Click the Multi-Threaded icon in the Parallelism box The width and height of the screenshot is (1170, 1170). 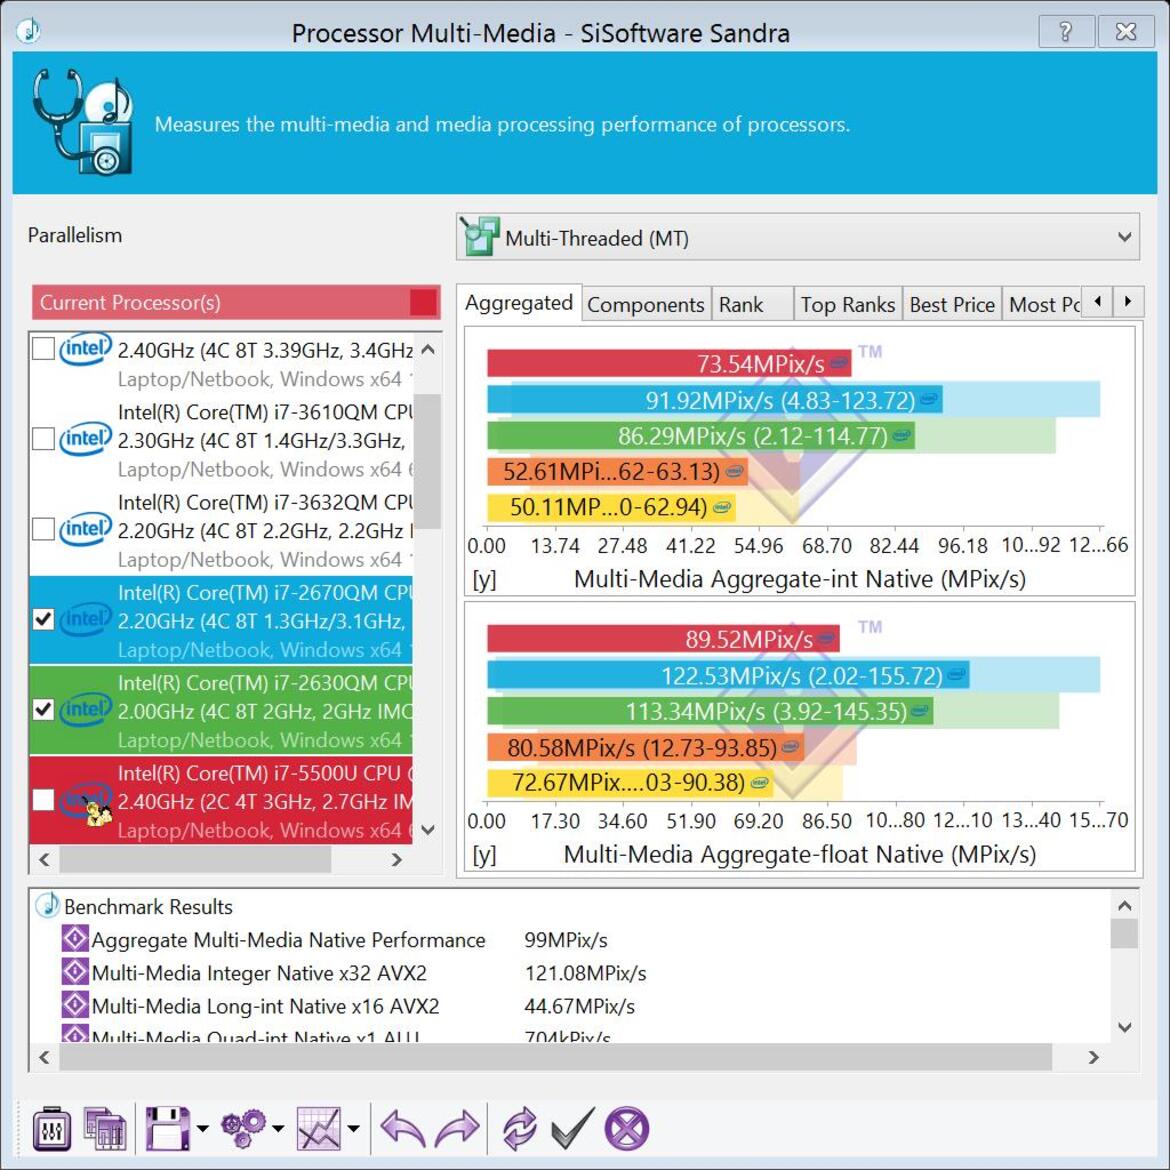(479, 237)
